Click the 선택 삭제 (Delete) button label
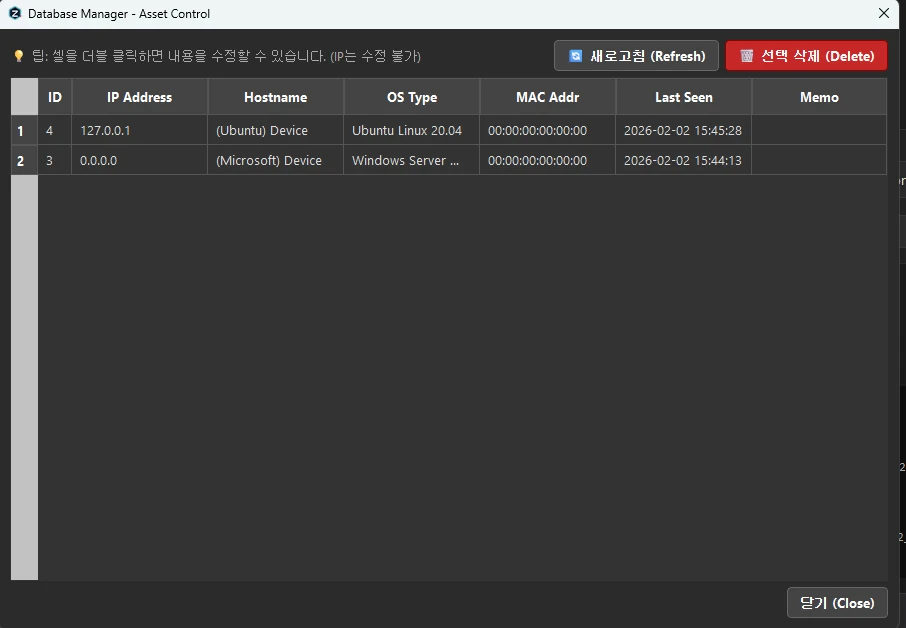906x628 pixels. [x=817, y=56]
